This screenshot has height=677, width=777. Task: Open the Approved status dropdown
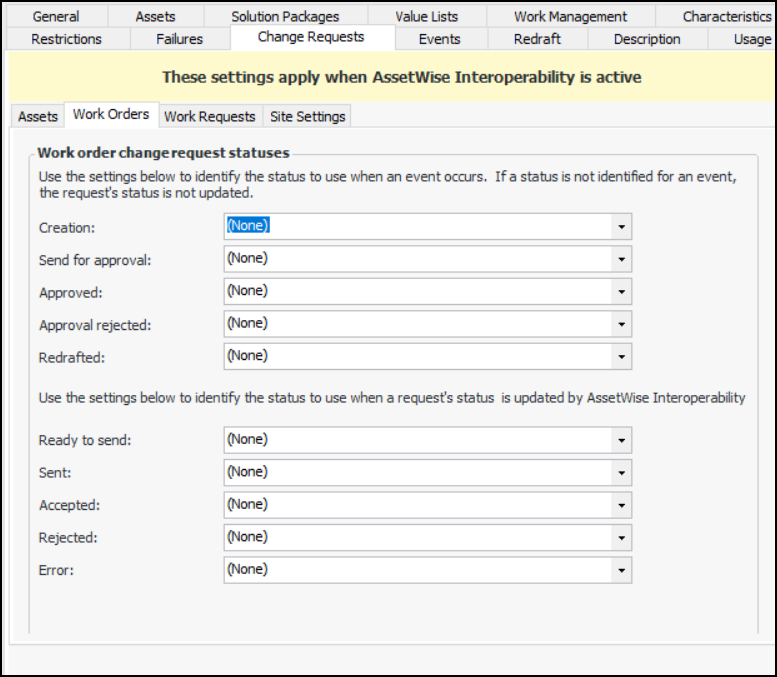621,291
